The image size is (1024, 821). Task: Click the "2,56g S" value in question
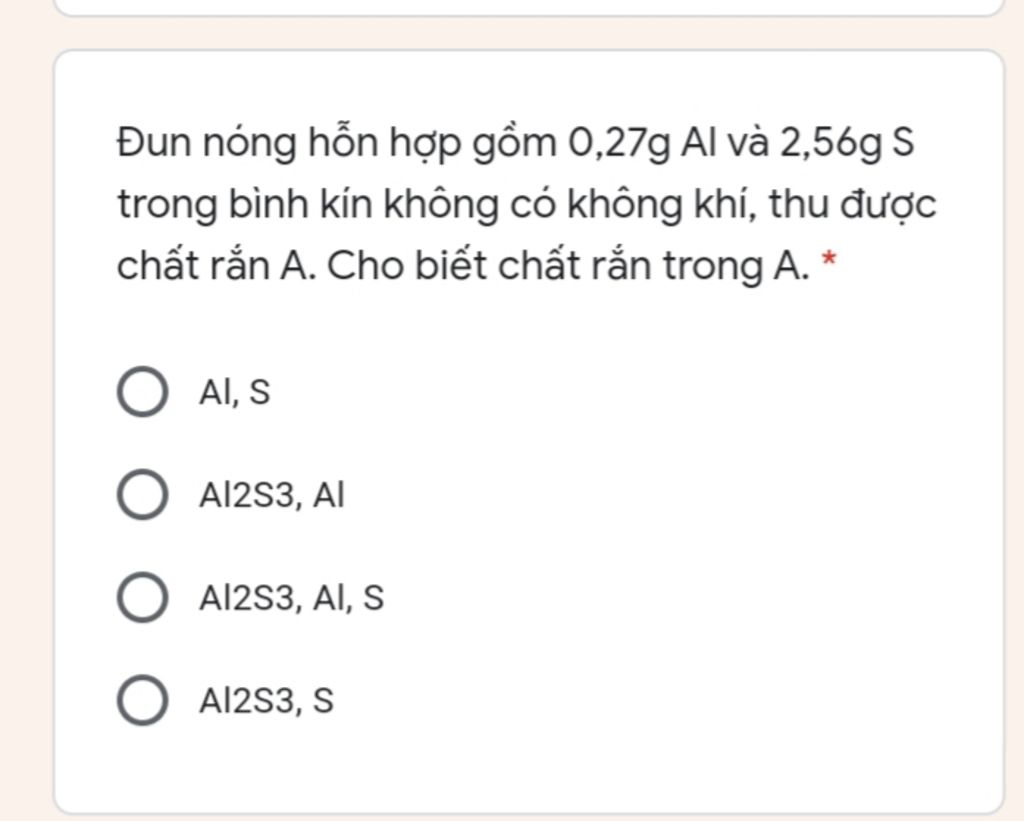tap(847, 142)
